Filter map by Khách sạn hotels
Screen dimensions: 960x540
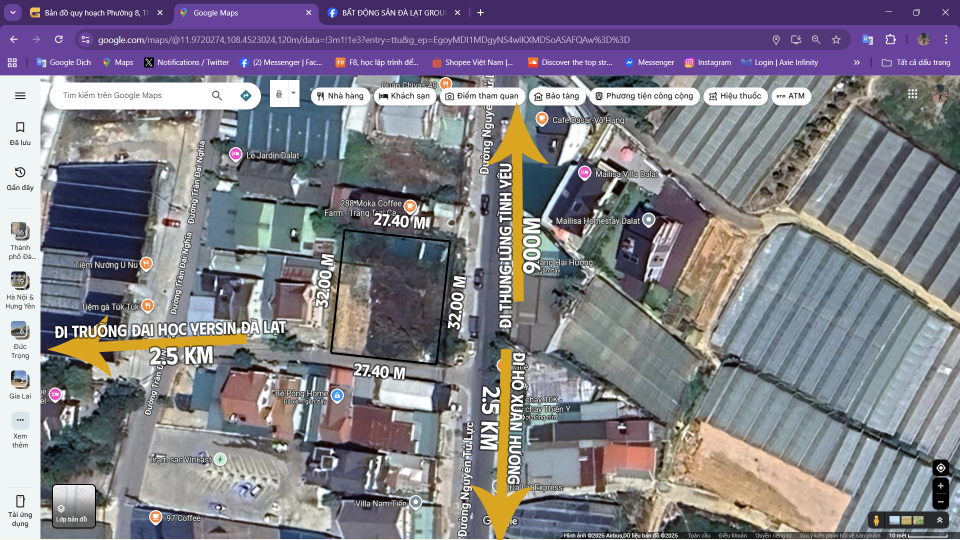[404, 96]
